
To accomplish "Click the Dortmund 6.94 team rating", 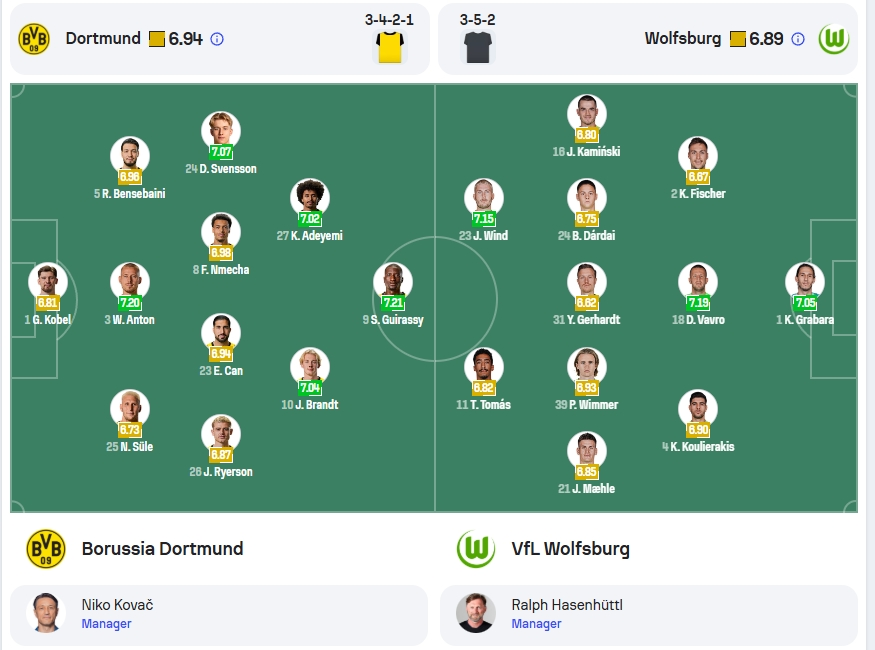I will [185, 39].
